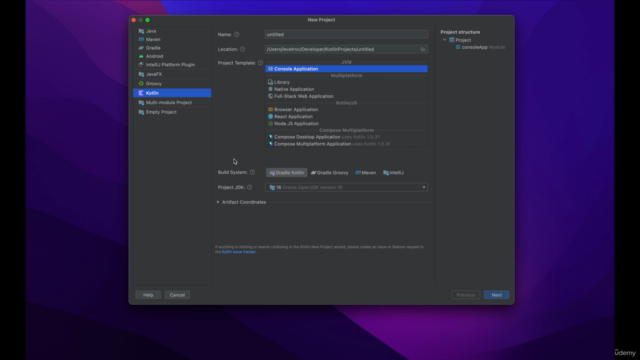This screenshot has height=360, width=640.
Task: Select the Native Application template text
Action: pyautogui.click(x=294, y=89)
